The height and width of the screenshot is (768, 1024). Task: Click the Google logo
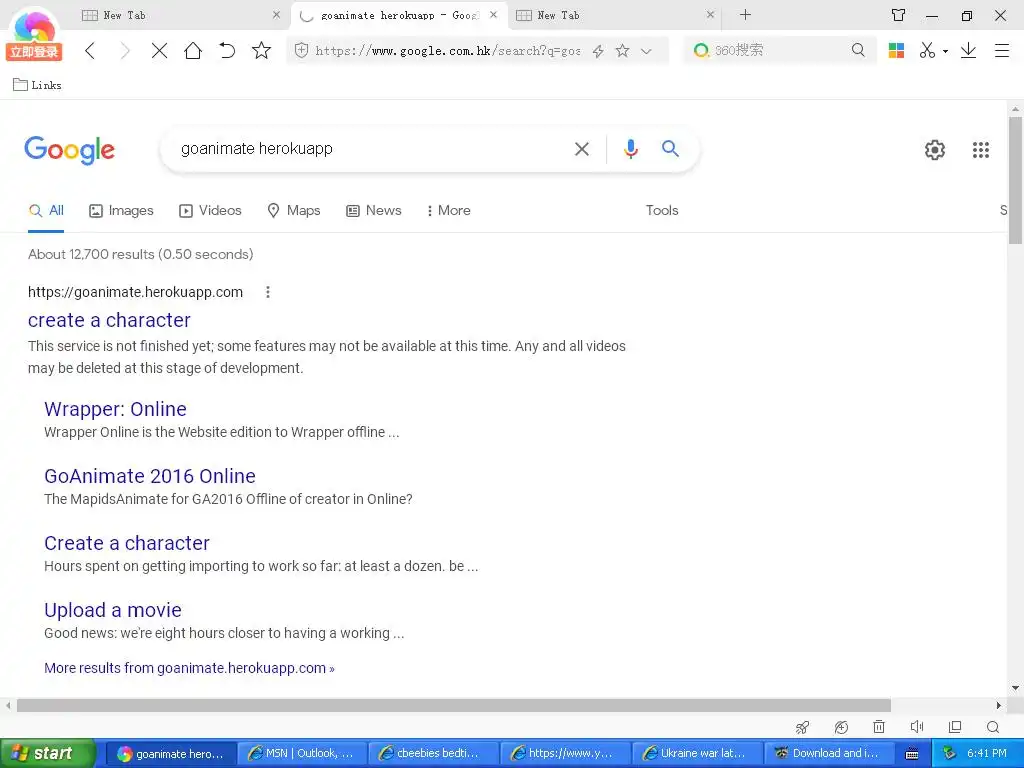pos(69,150)
